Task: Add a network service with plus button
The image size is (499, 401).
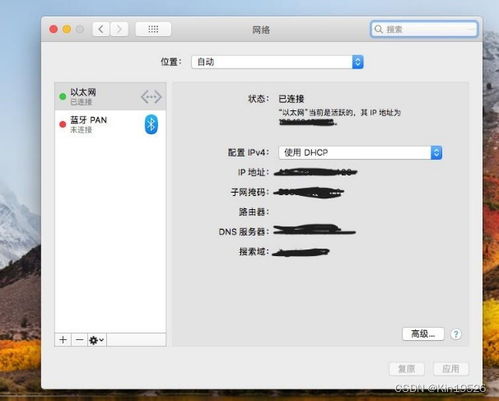Action: click(x=63, y=340)
